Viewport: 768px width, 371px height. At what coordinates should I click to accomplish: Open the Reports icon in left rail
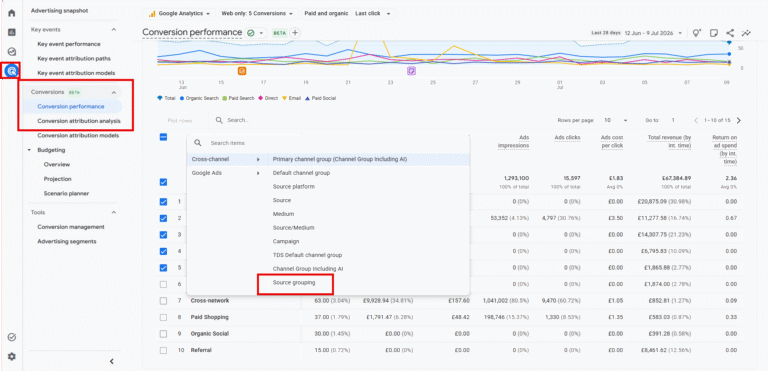pos(12,32)
